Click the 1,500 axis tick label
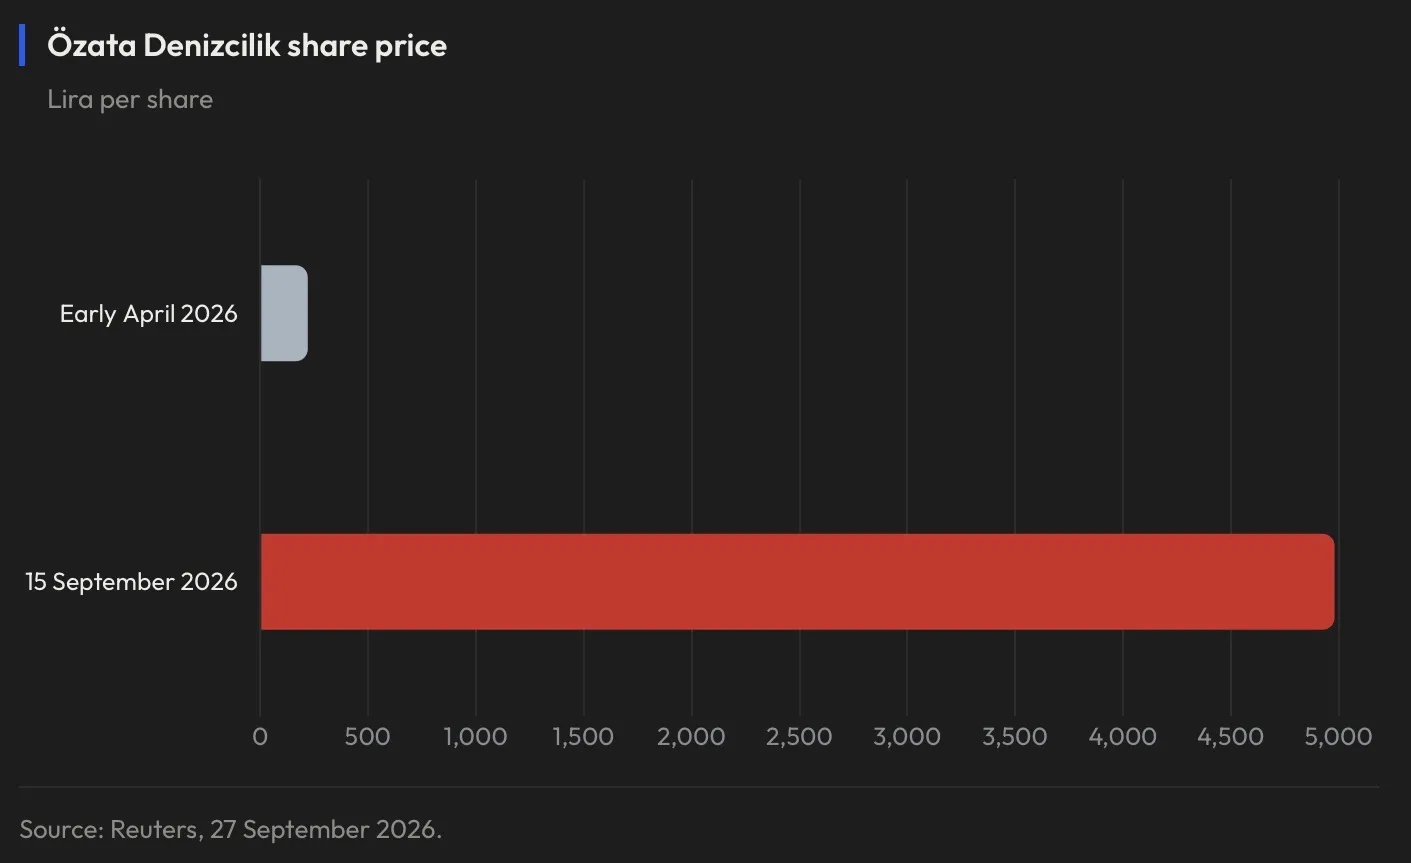 click(x=583, y=737)
